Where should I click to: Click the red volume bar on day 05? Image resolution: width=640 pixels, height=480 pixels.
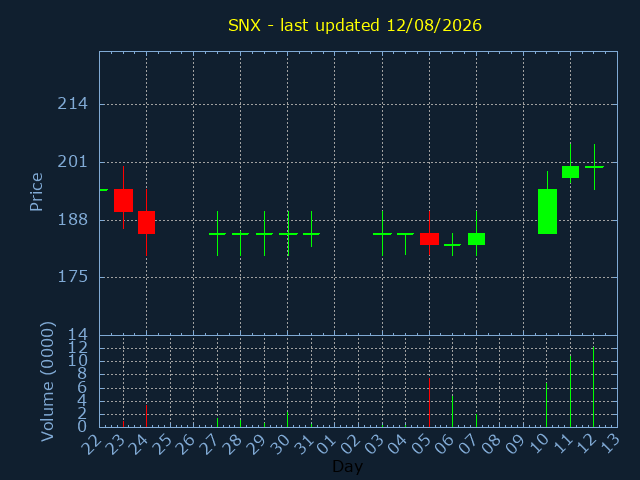429,403
